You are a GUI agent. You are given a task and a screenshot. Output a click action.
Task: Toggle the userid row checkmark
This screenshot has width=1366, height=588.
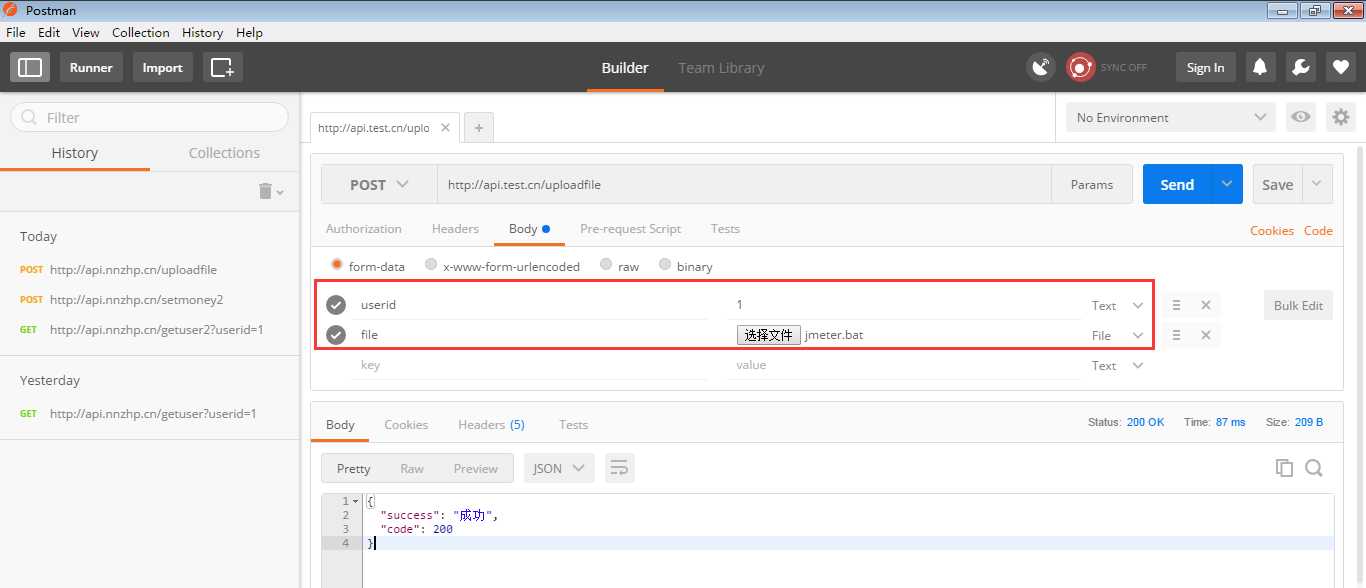click(x=336, y=305)
